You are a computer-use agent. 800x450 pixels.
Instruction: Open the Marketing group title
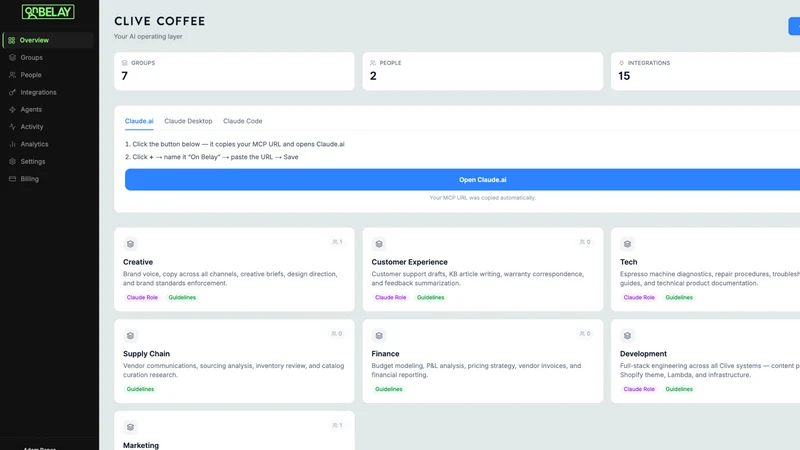pos(141,445)
